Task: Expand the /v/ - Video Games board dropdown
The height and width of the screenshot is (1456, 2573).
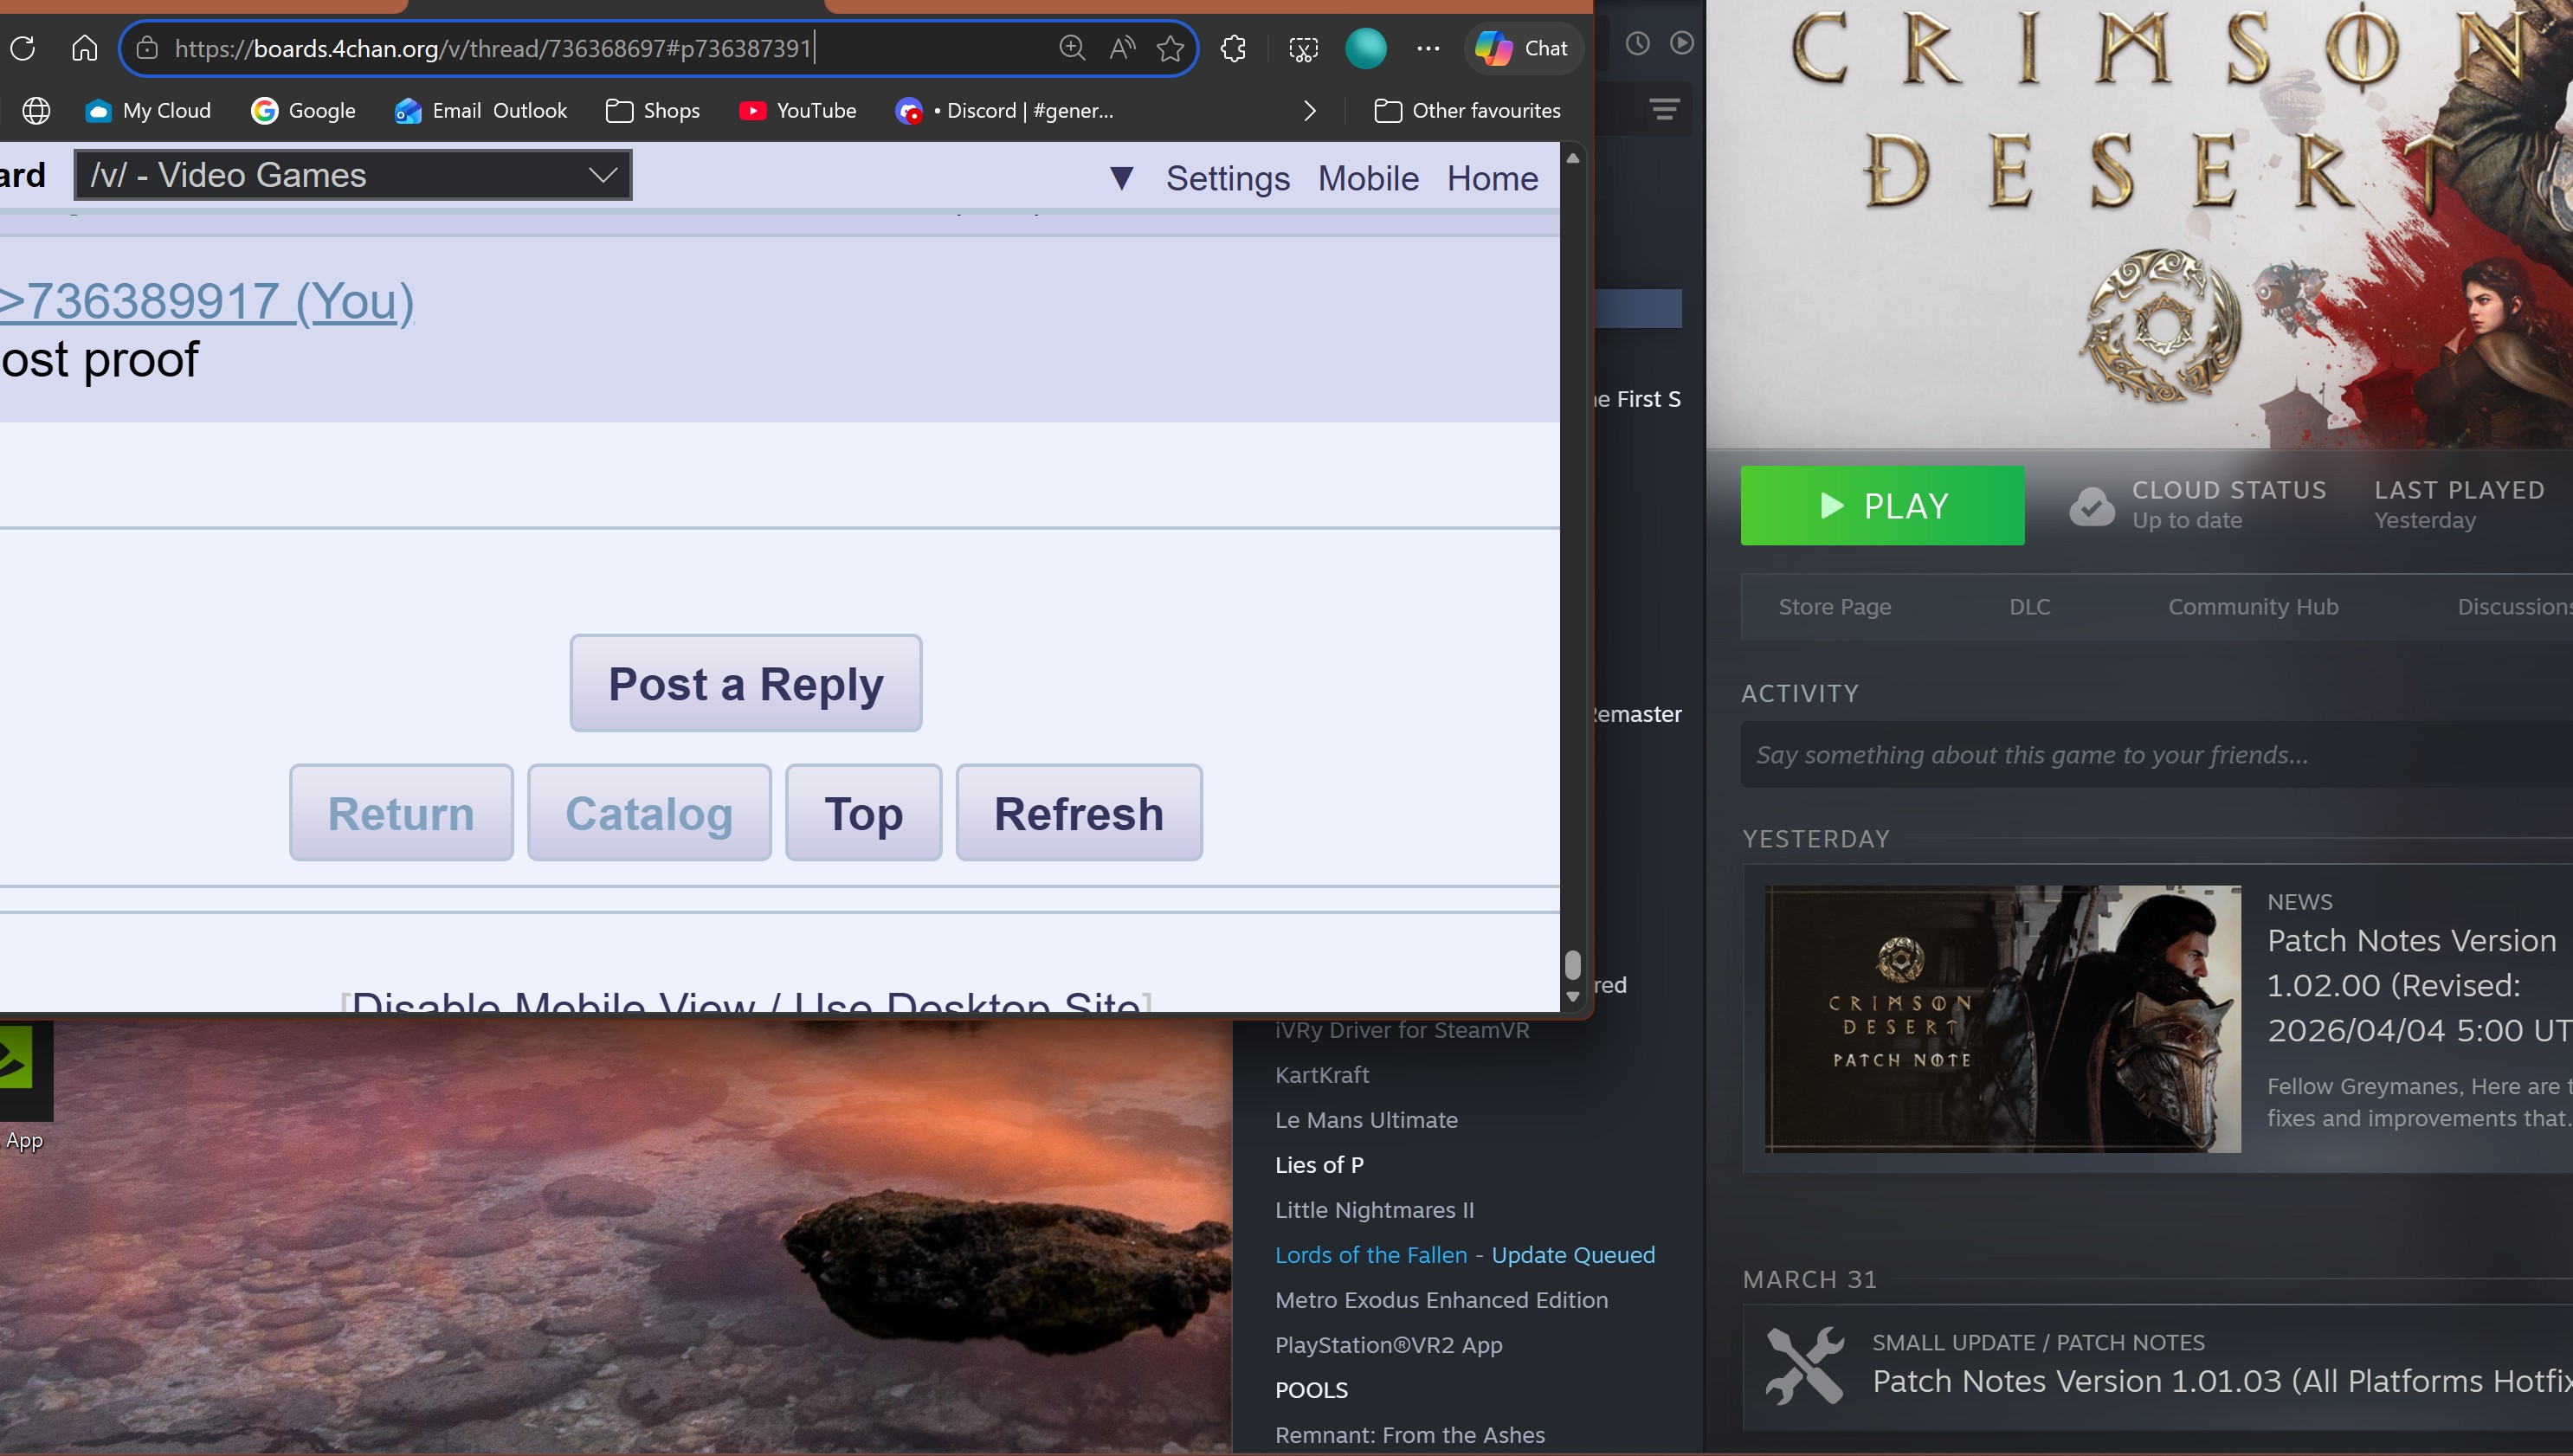Action: 352,175
